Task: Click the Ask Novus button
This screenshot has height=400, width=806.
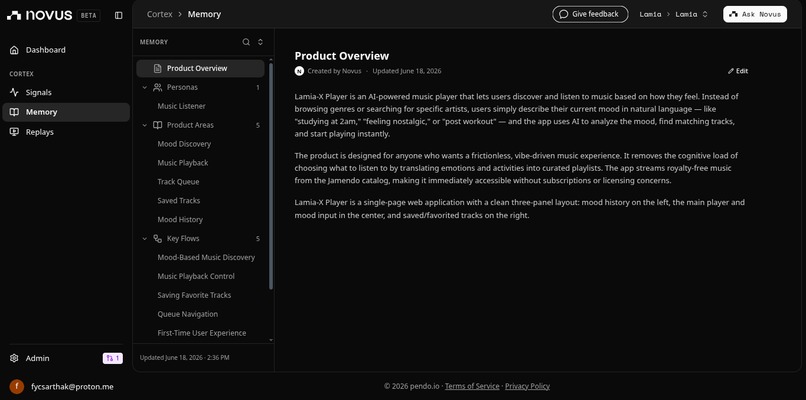Action: [755, 14]
